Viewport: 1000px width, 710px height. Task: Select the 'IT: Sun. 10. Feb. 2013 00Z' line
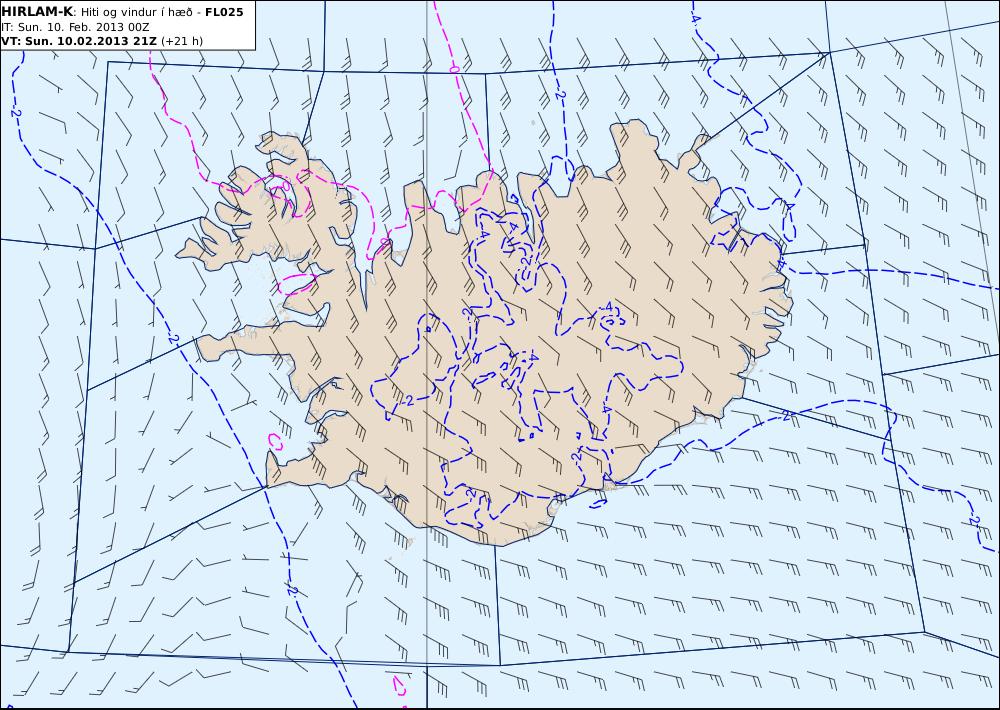point(75,27)
